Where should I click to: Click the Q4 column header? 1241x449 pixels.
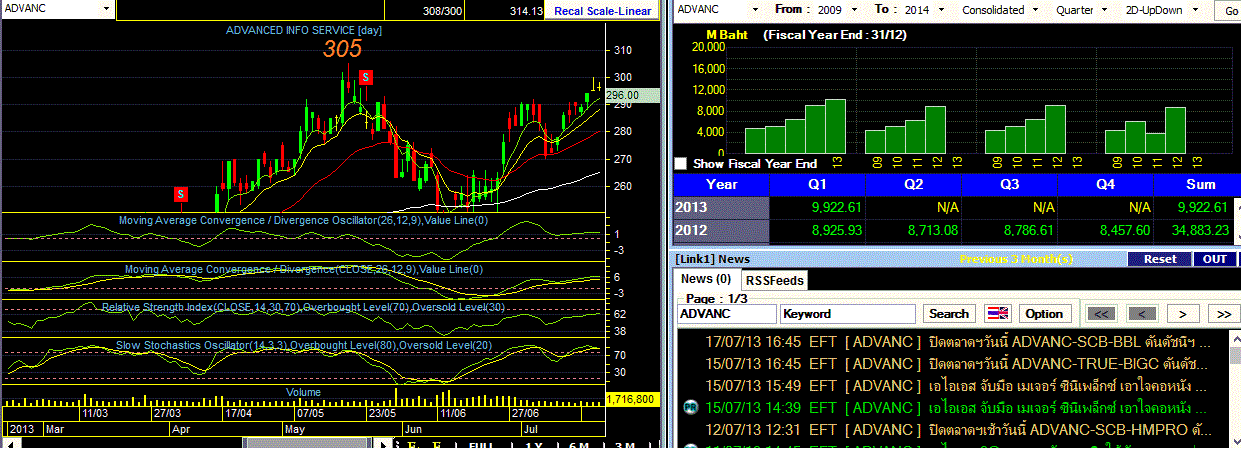[1105, 184]
